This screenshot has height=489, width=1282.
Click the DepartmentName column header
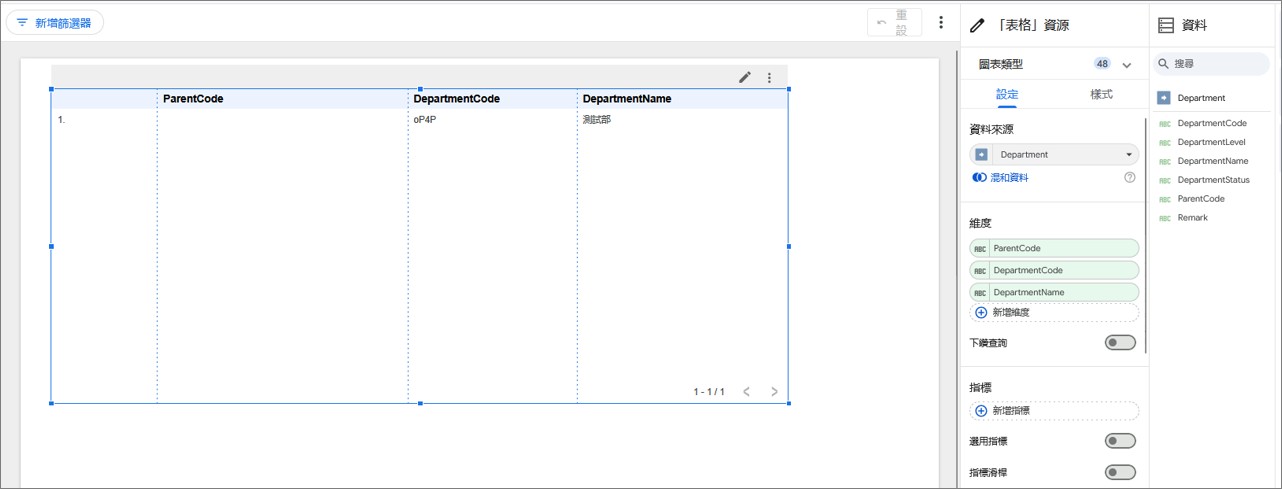627,99
